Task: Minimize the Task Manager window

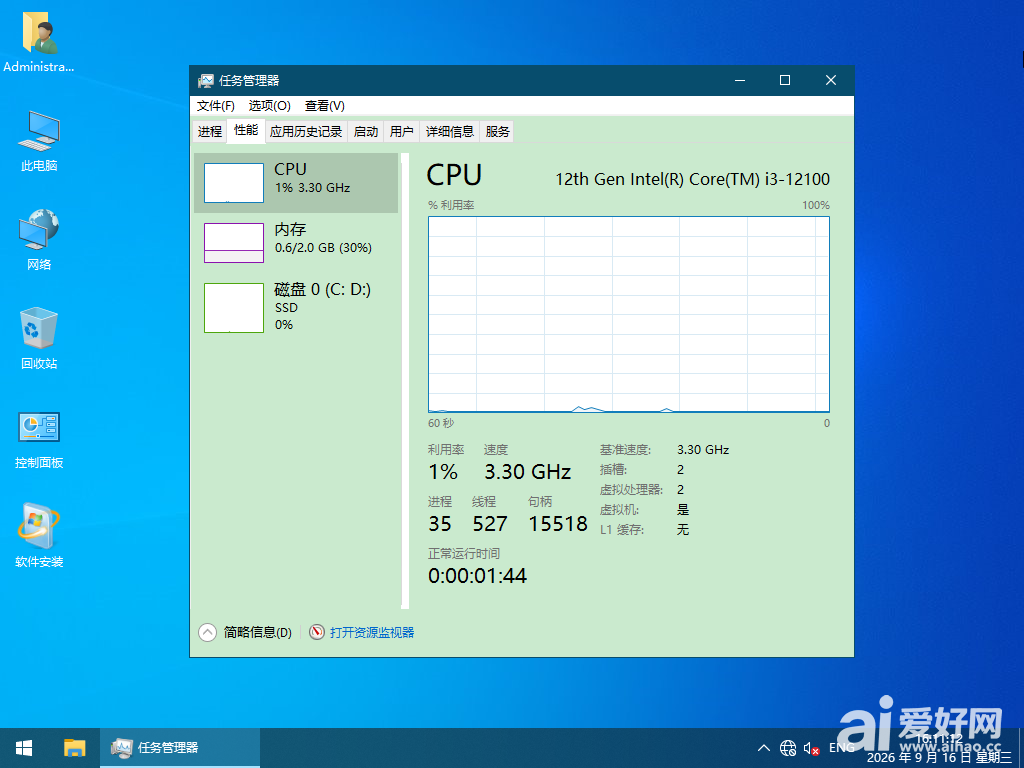Action: point(740,80)
